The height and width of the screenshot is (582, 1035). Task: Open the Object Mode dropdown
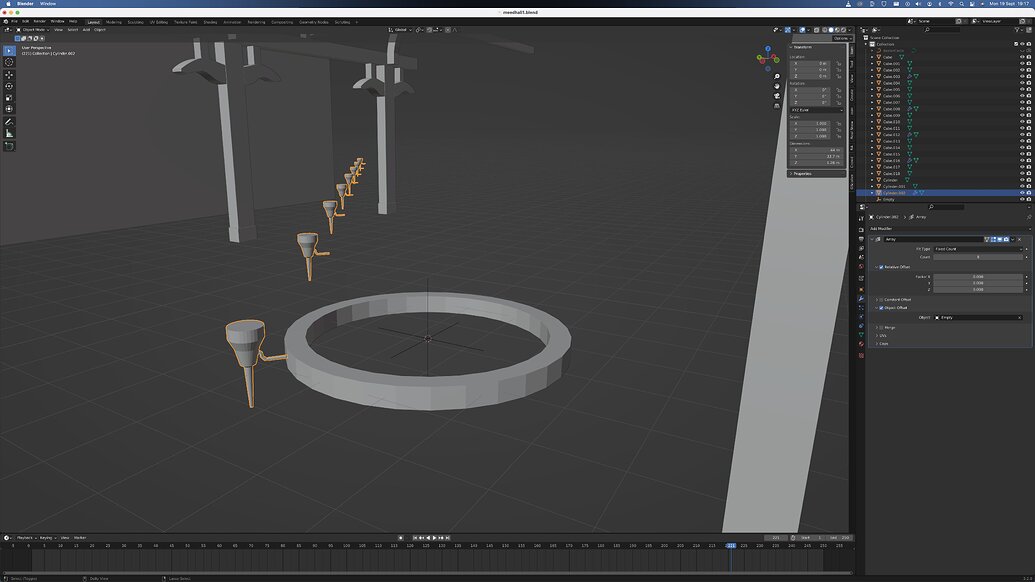click(33, 30)
